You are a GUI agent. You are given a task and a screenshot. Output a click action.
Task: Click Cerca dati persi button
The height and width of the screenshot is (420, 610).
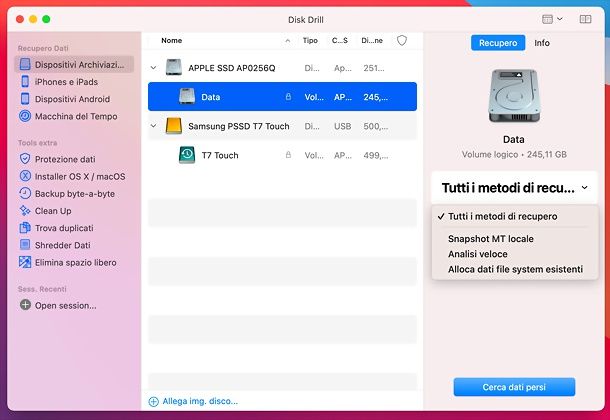click(x=514, y=387)
